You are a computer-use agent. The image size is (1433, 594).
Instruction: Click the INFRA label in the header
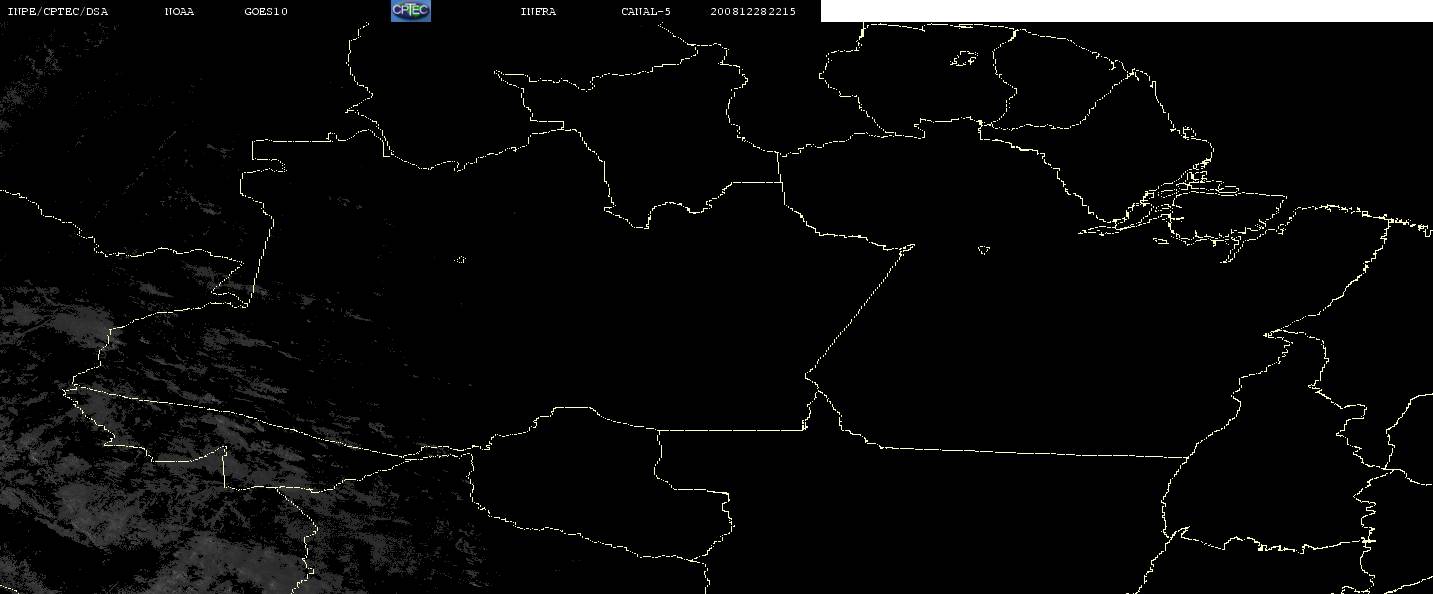pyautogui.click(x=538, y=12)
